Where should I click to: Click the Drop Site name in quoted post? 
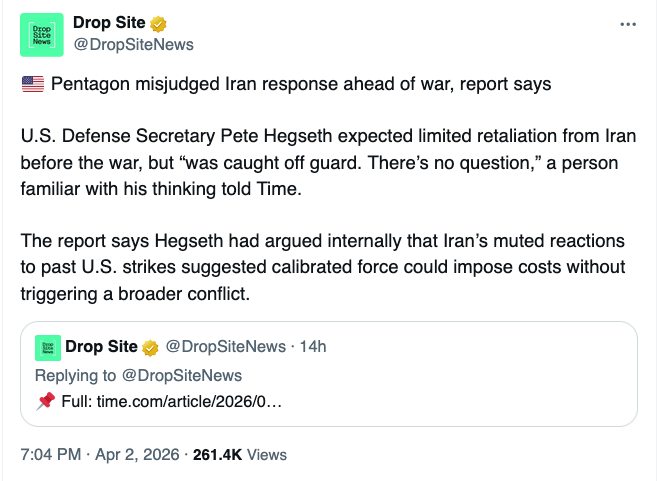102,347
